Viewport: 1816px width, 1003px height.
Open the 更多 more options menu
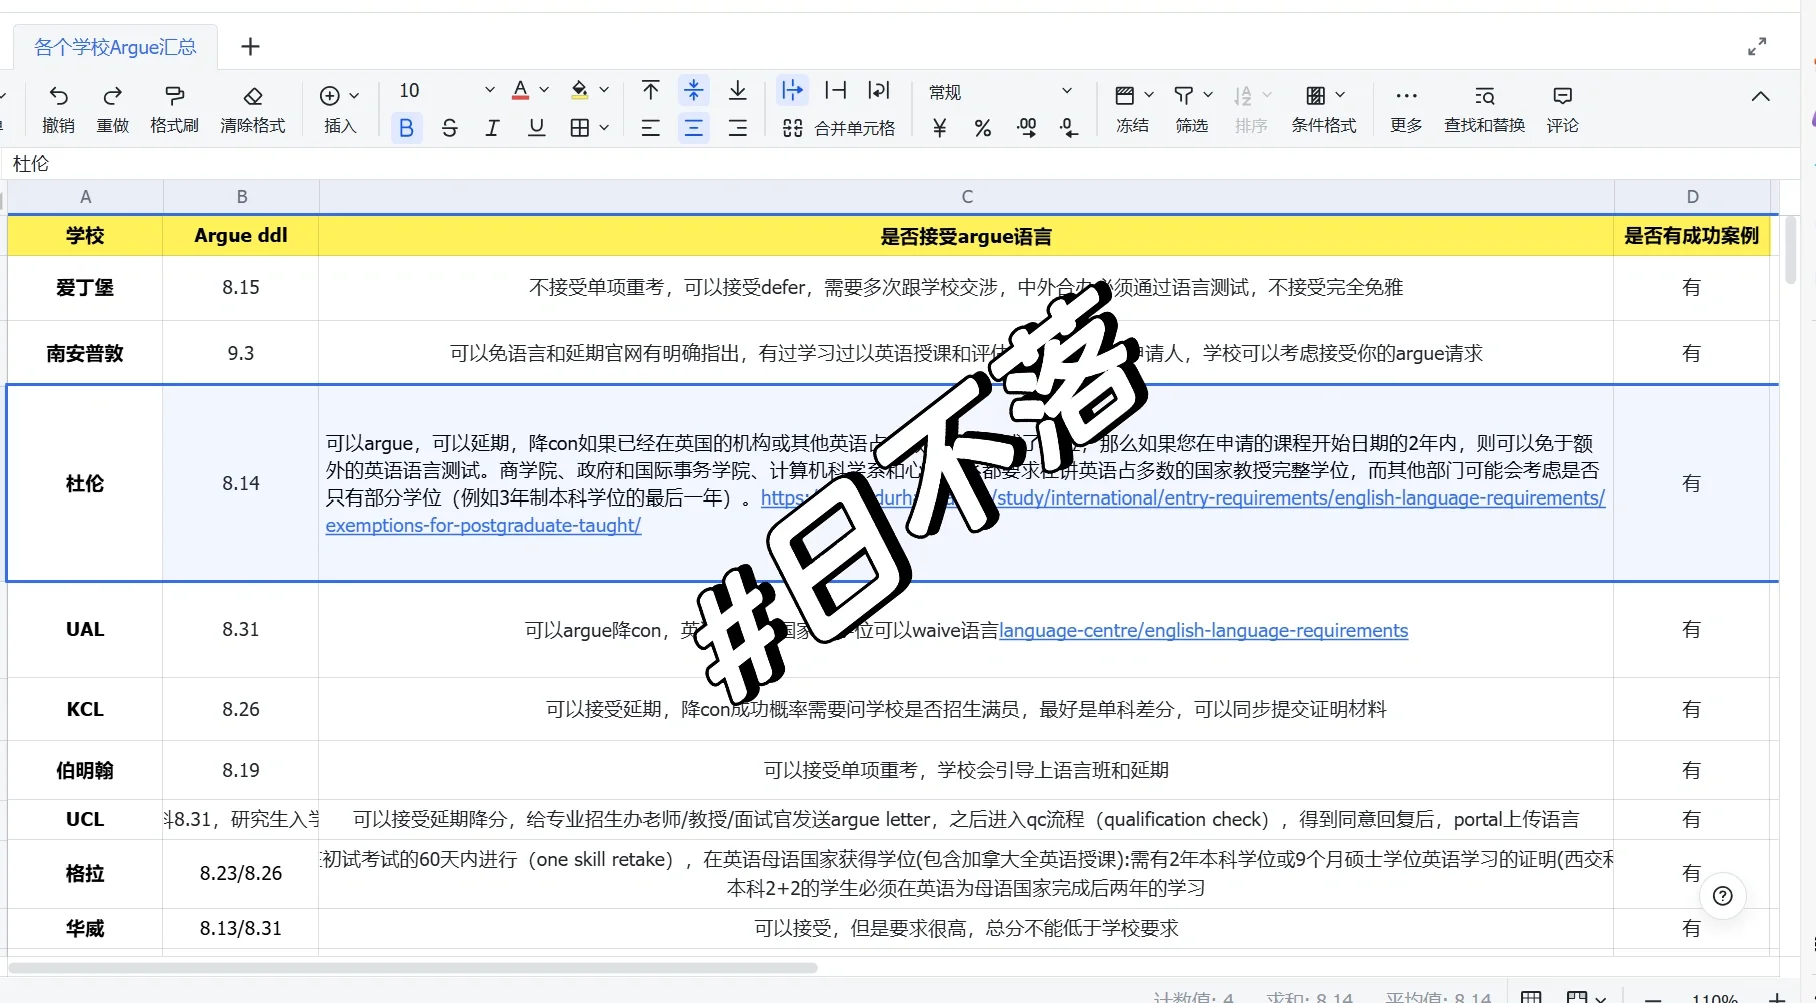coord(1406,109)
